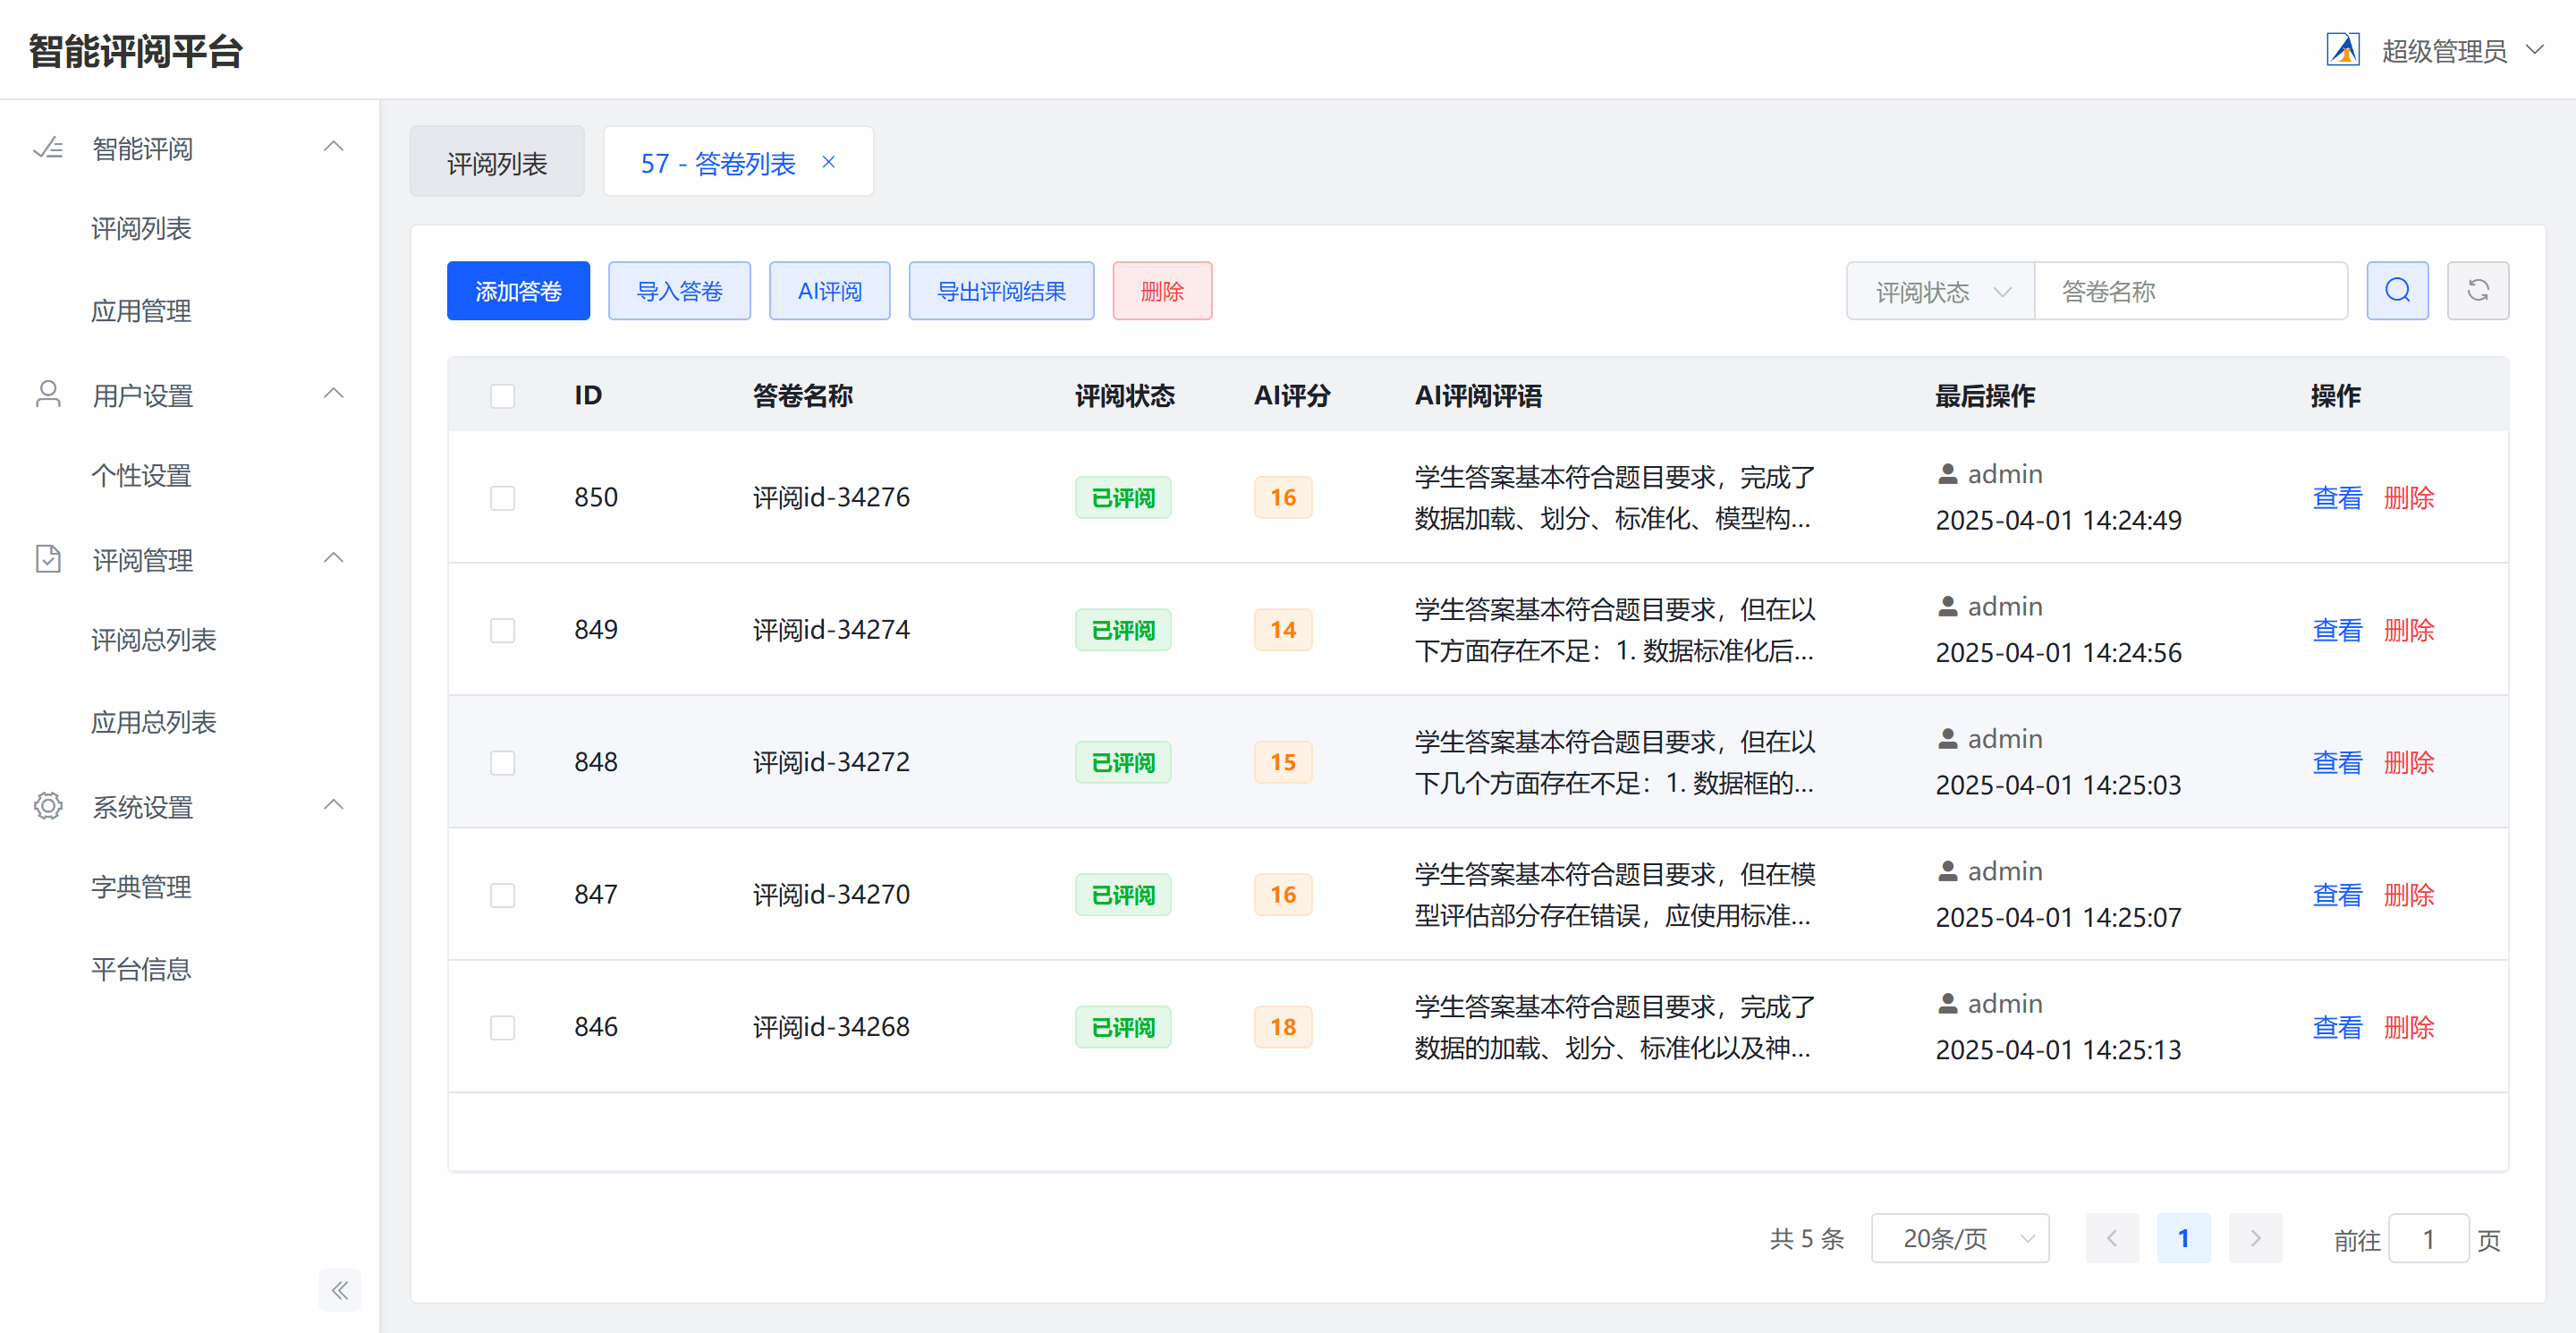Click the 评阅管理 document icon
This screenshot has width=2576, height=1333.
pos(48,559)
